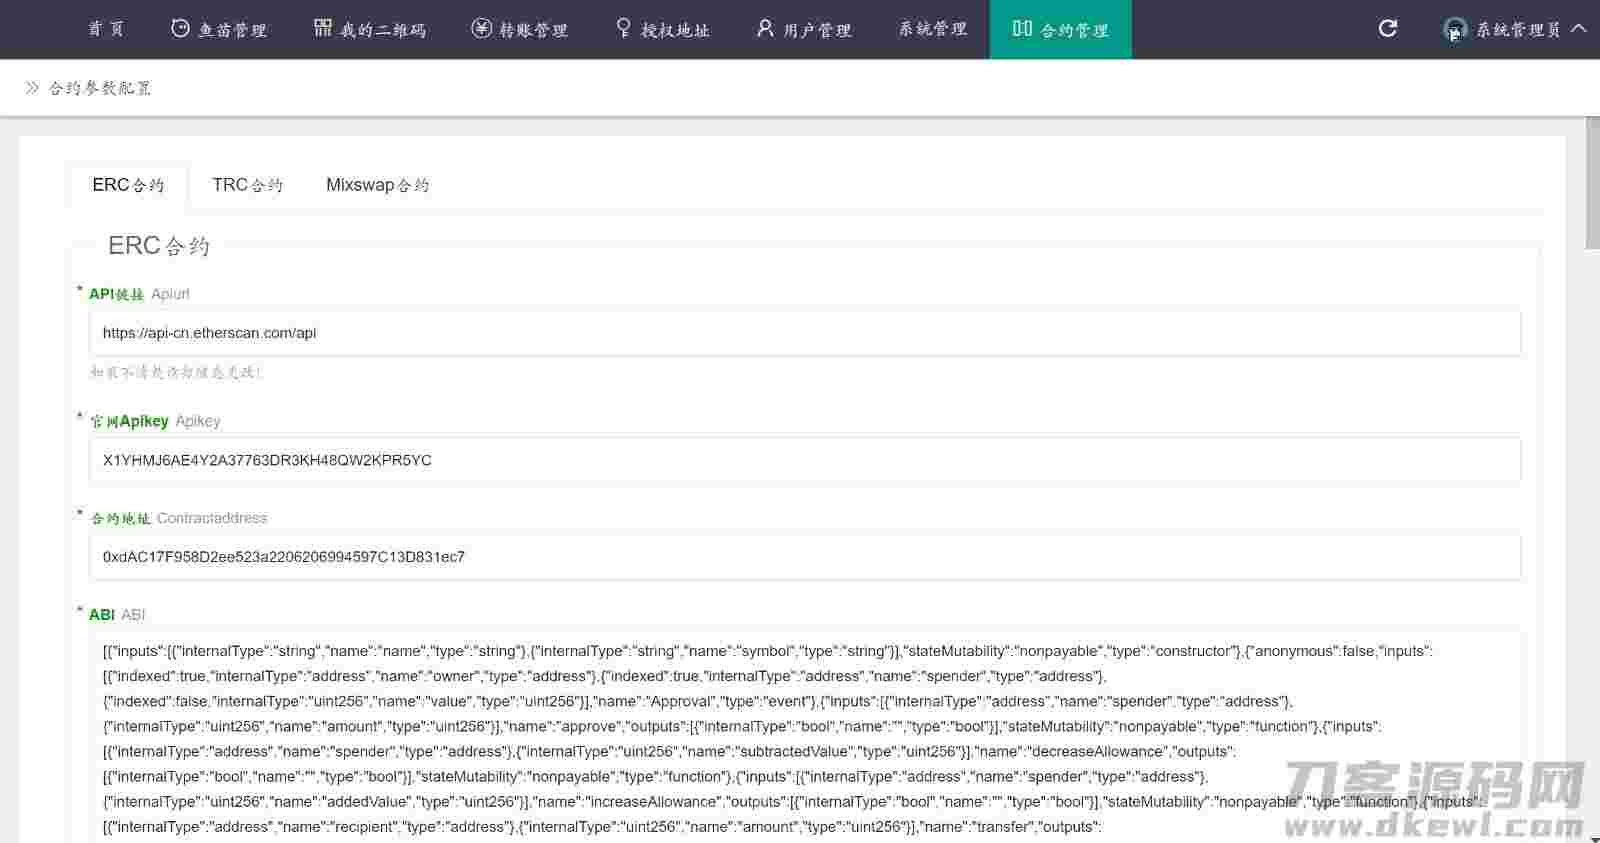Screen dimensions: 1600x843
Task: Click into the API接口 Apiurl field
Action: (x=804, y=333)
